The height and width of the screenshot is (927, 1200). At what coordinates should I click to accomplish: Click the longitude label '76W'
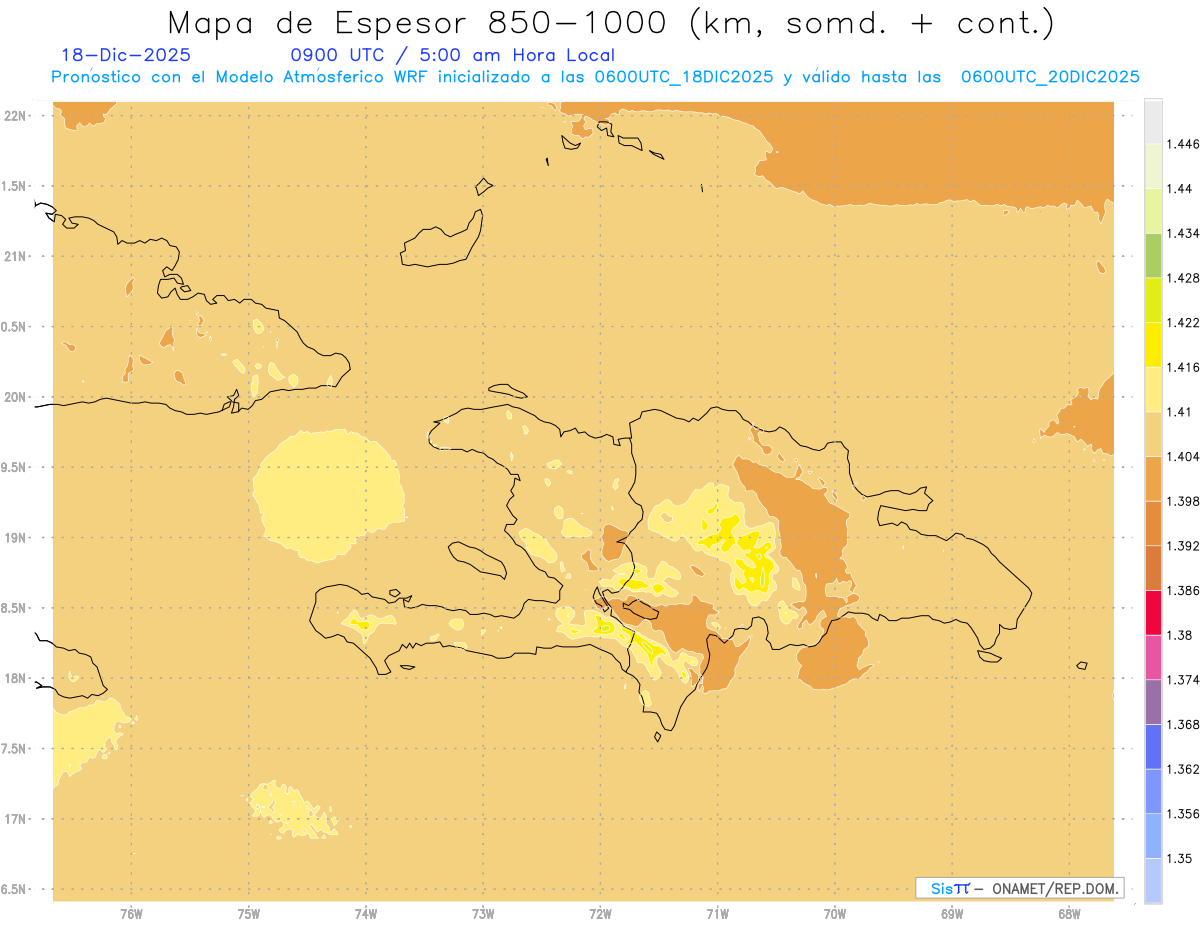click(131, 914)
